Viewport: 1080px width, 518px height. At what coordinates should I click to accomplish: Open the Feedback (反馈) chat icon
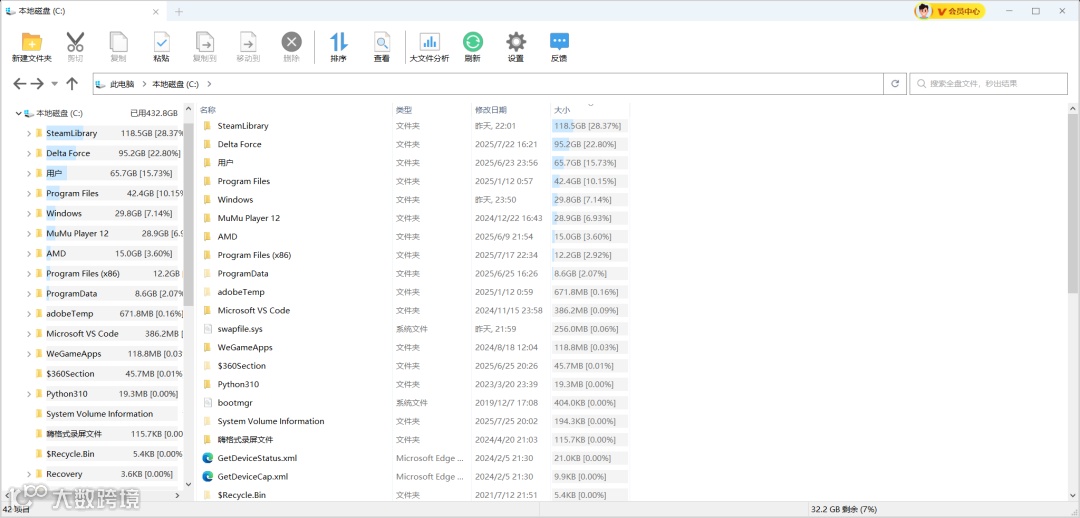(x=559, y=42)
